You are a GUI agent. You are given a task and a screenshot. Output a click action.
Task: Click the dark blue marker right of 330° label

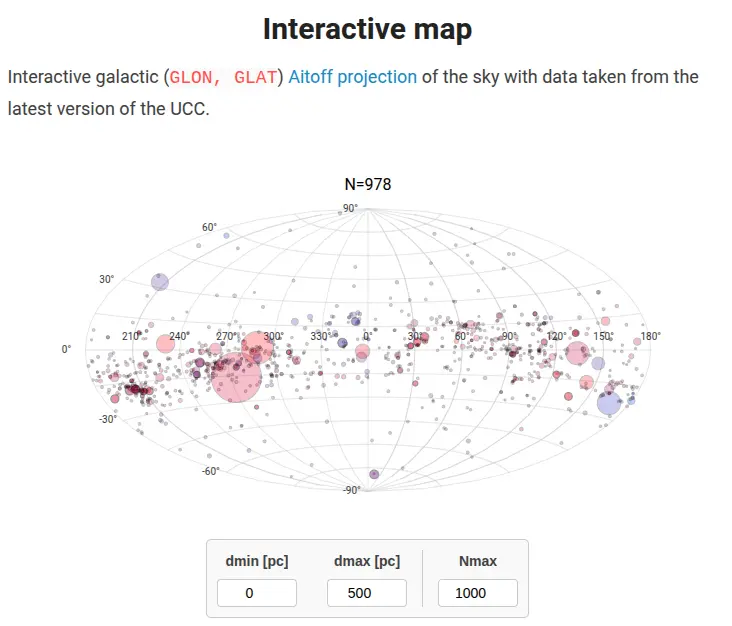342,343
